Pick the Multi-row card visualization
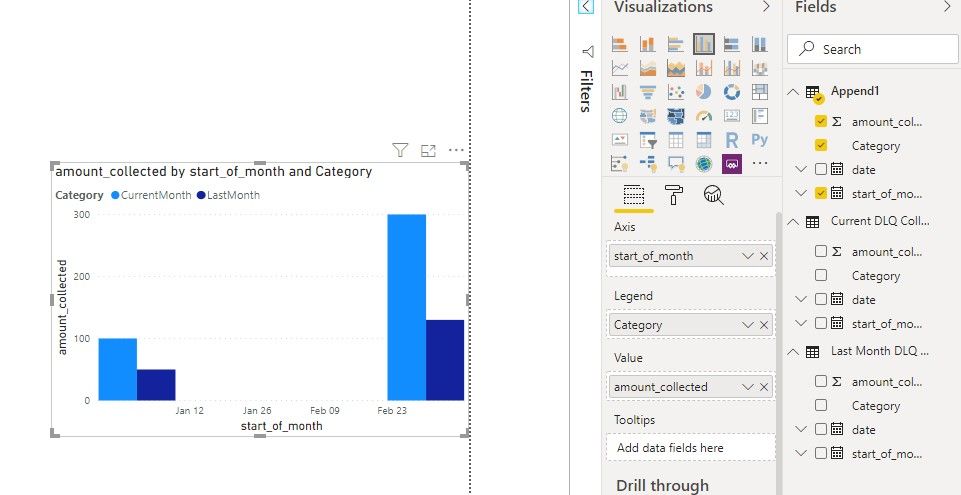 click(760, 116)
